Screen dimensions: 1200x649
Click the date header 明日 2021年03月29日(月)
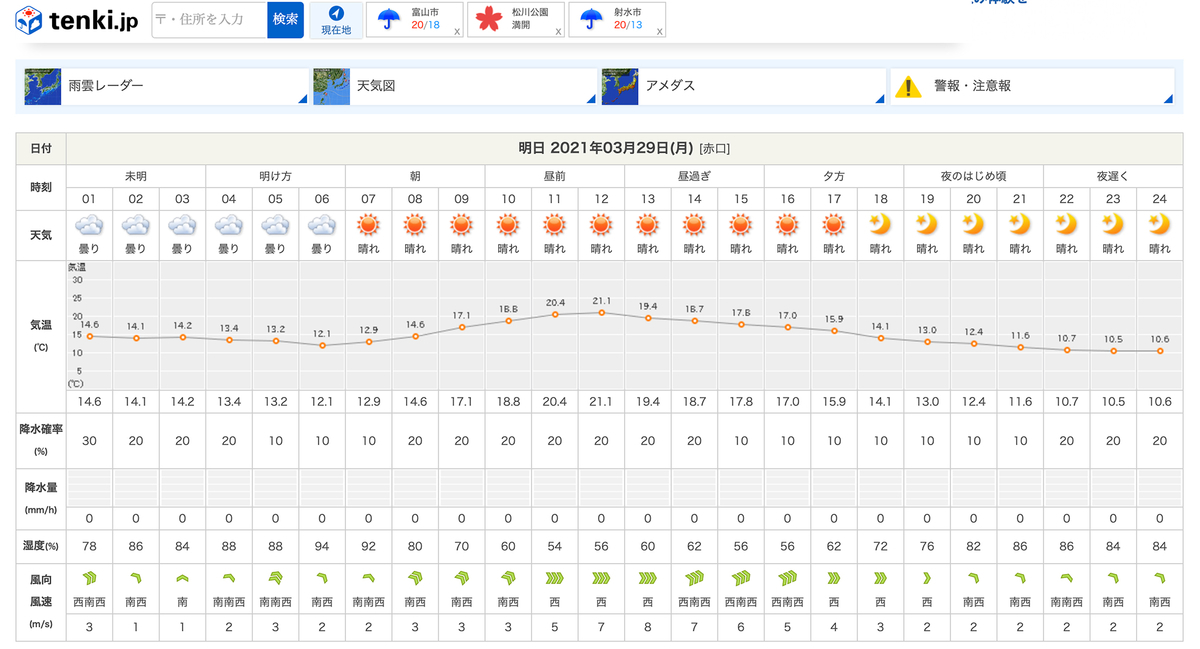click(605, 148)
